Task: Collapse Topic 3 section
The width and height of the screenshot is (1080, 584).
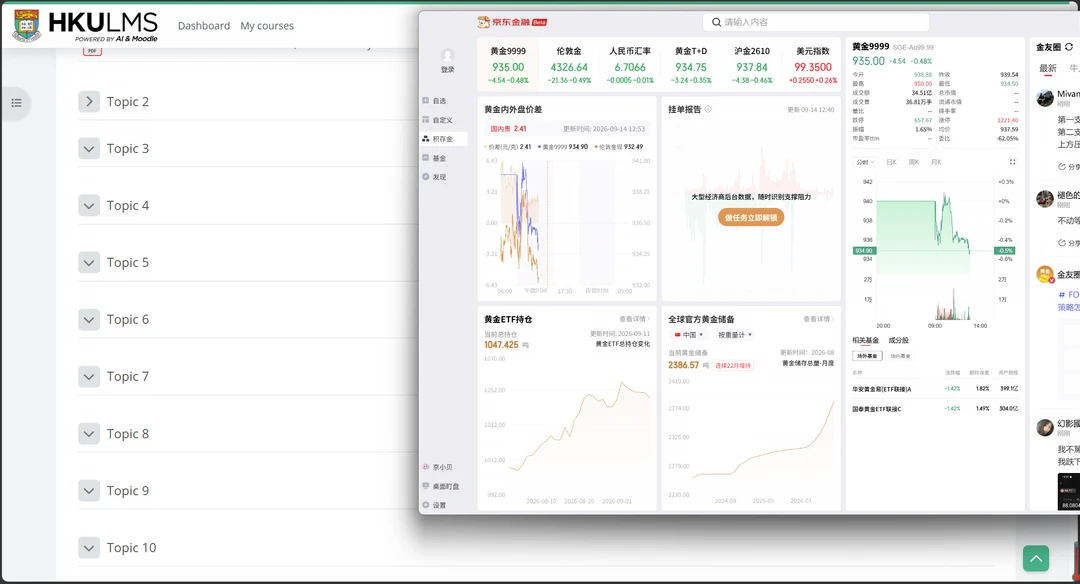Action: [x=89, y=149]
